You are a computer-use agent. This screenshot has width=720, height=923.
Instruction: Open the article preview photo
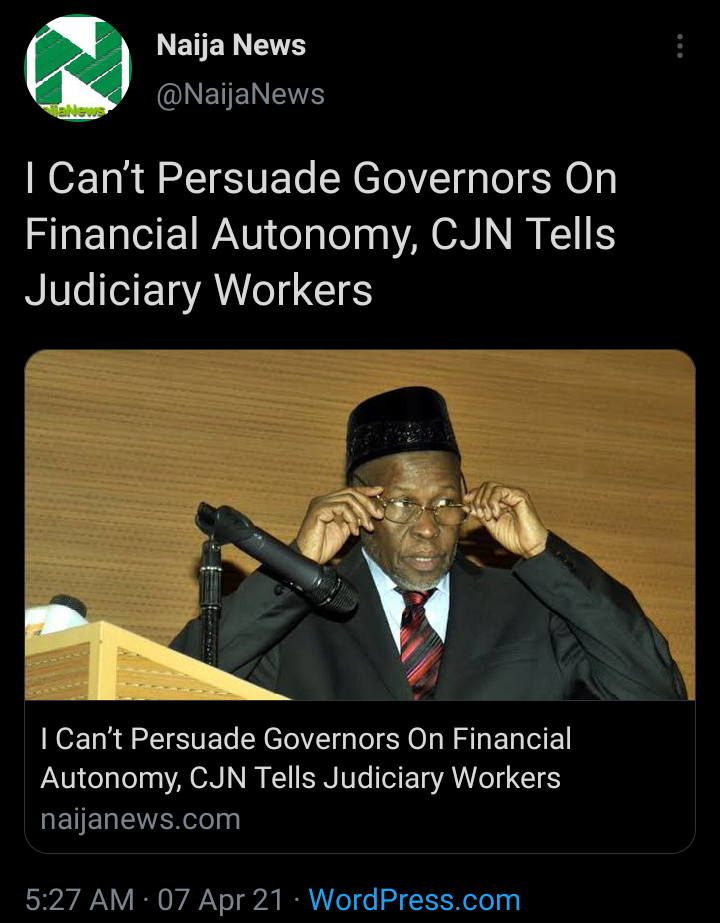pos(360,524)
